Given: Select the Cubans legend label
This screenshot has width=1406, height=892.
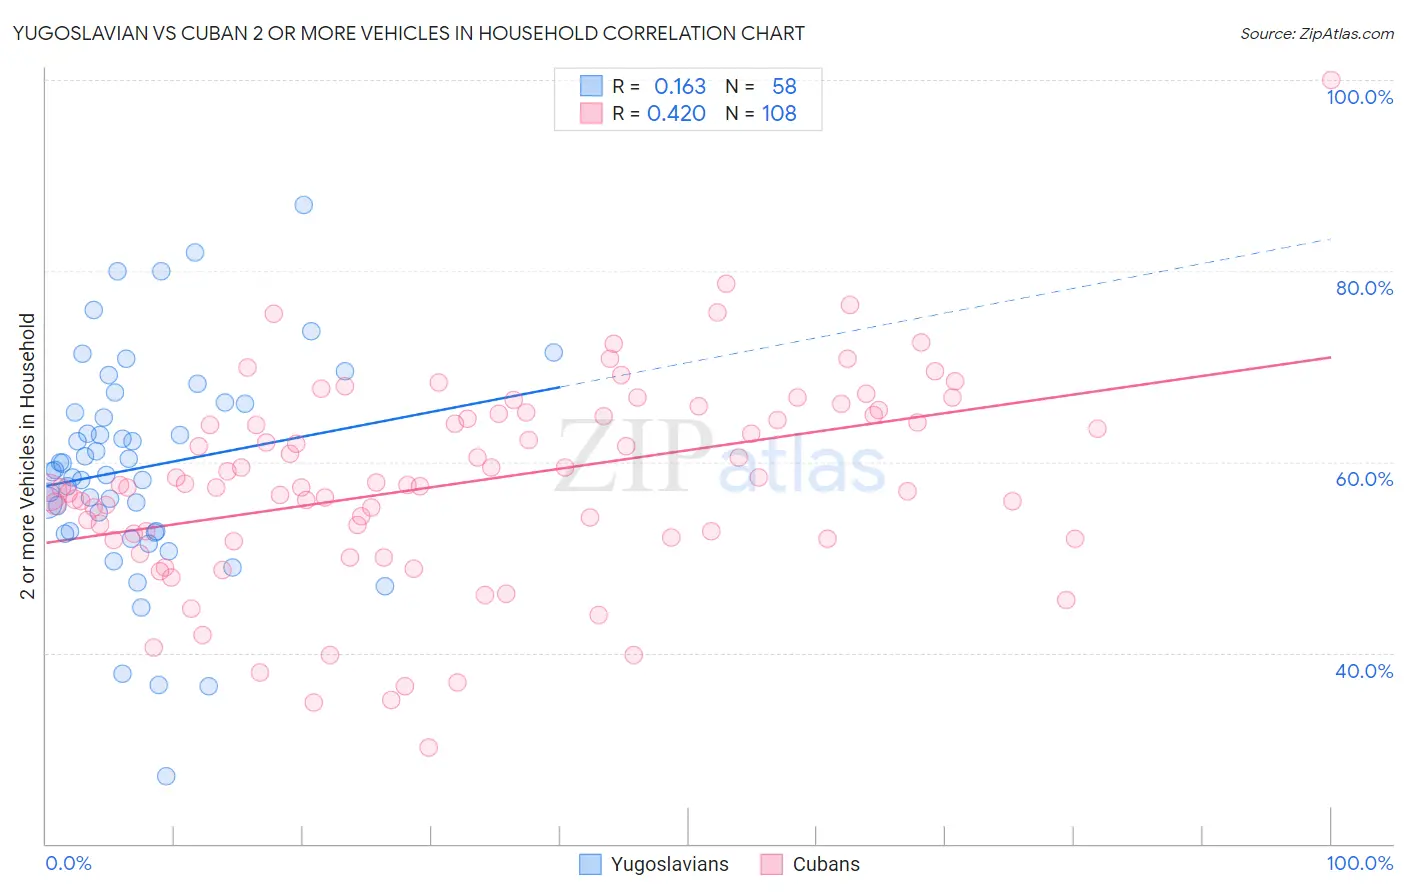Looking at the screenshot, I should (x=826, y=864).
